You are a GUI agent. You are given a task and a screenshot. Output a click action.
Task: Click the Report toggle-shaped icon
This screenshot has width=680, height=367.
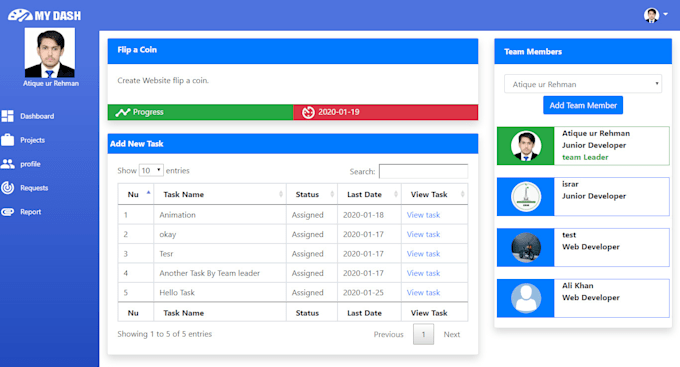pyautogui.click(x=7, y=212)
